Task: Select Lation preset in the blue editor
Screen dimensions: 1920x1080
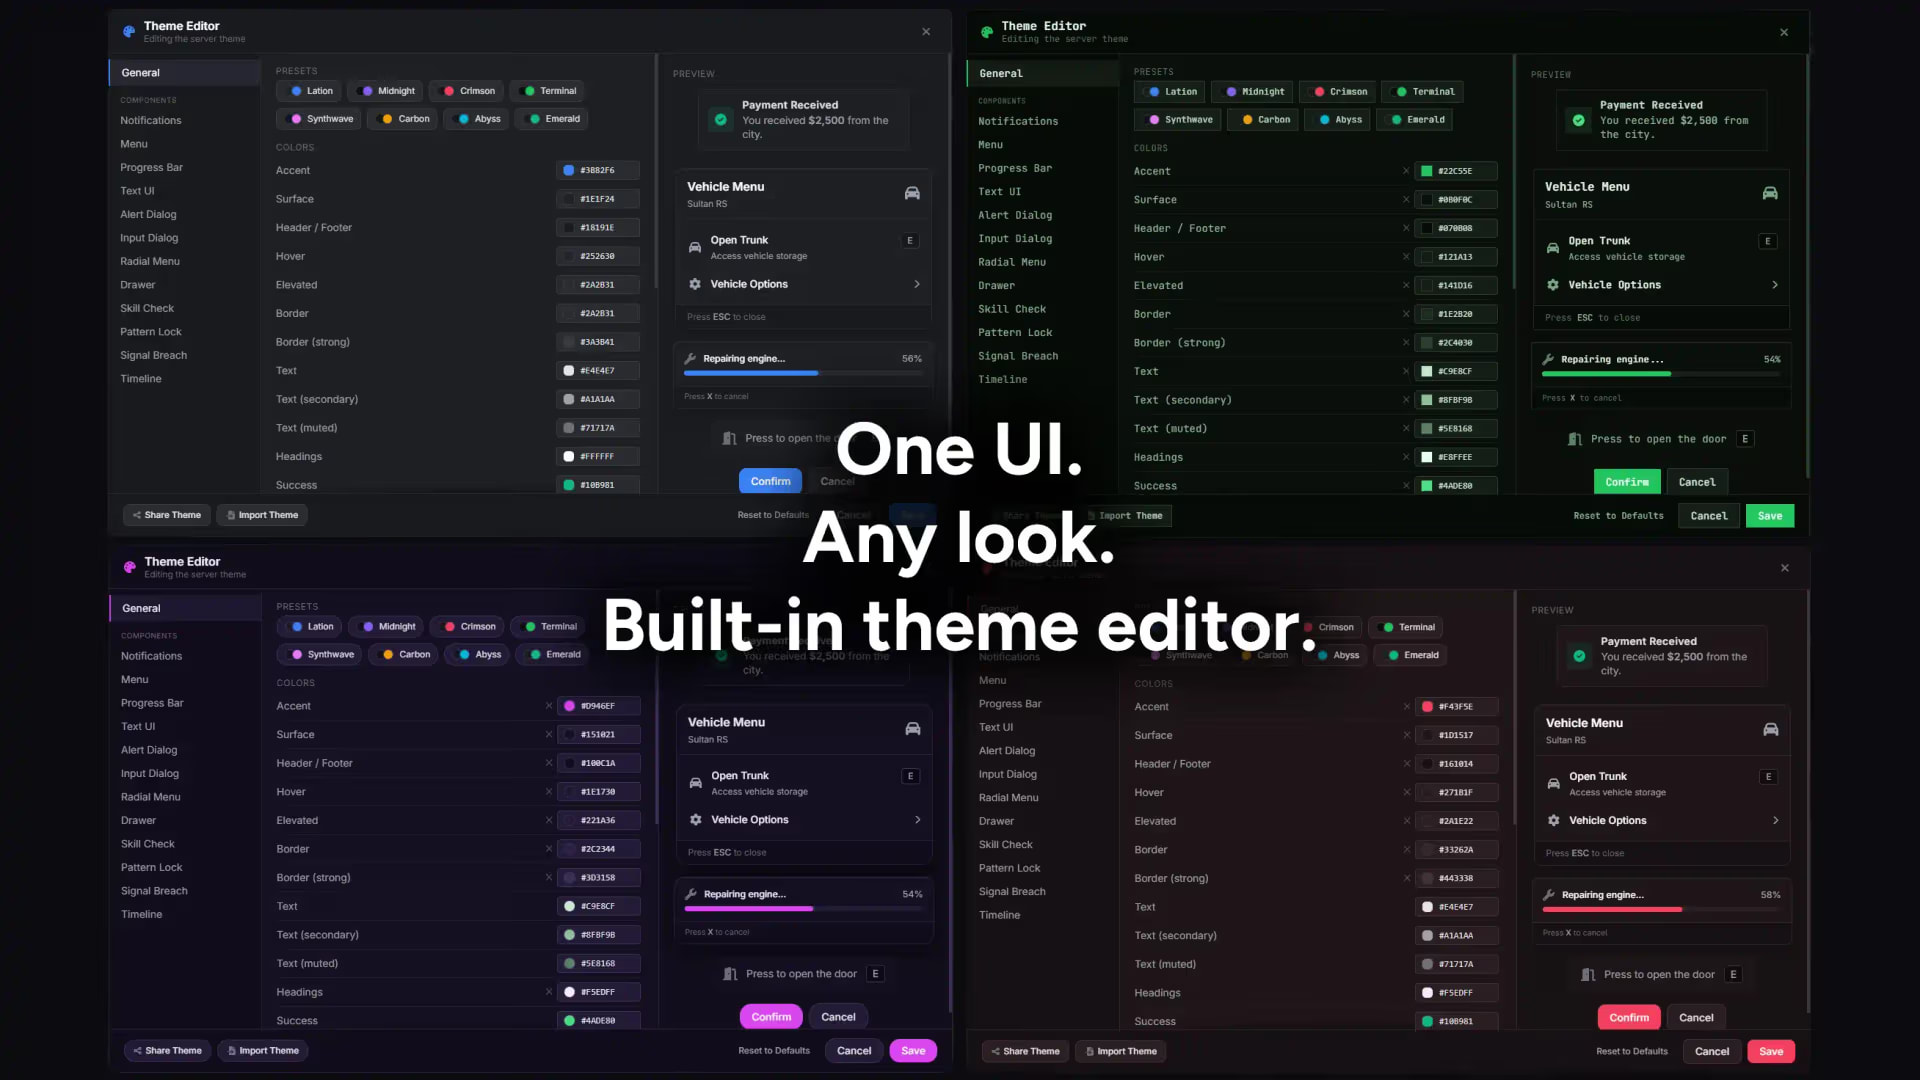Action: [310, 91]
